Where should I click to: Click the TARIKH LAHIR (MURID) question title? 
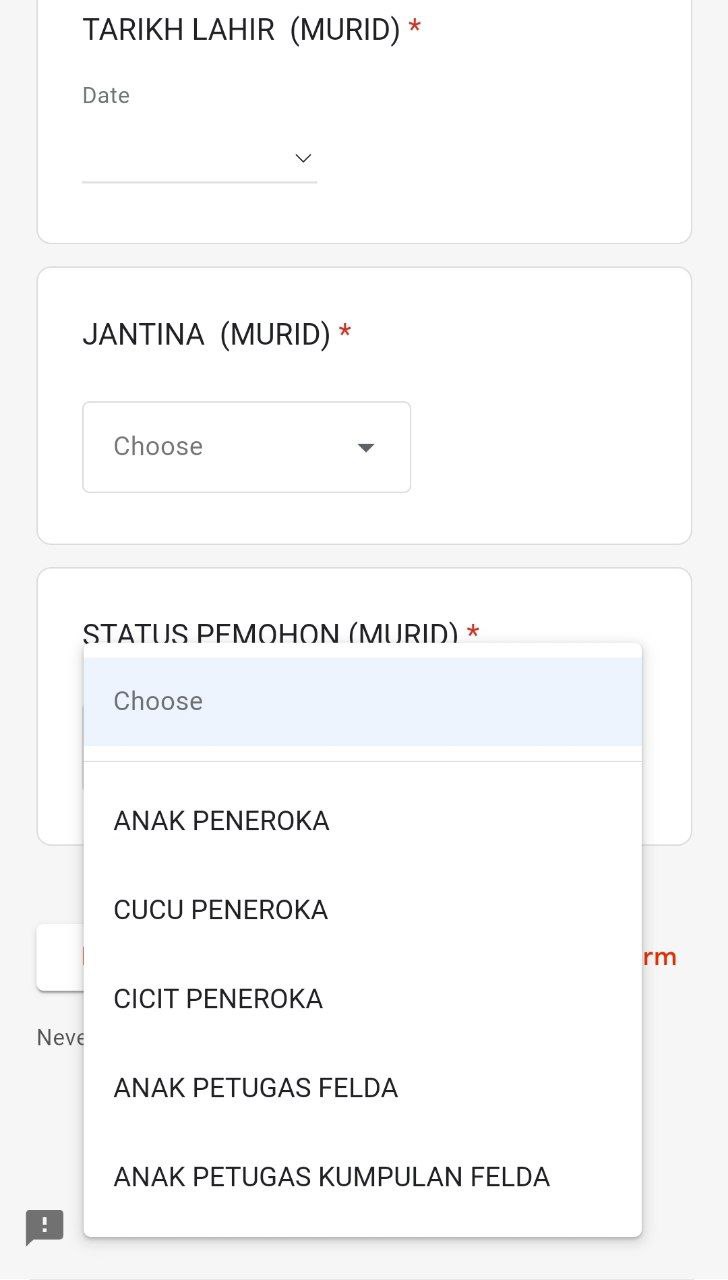coord(241,30)
